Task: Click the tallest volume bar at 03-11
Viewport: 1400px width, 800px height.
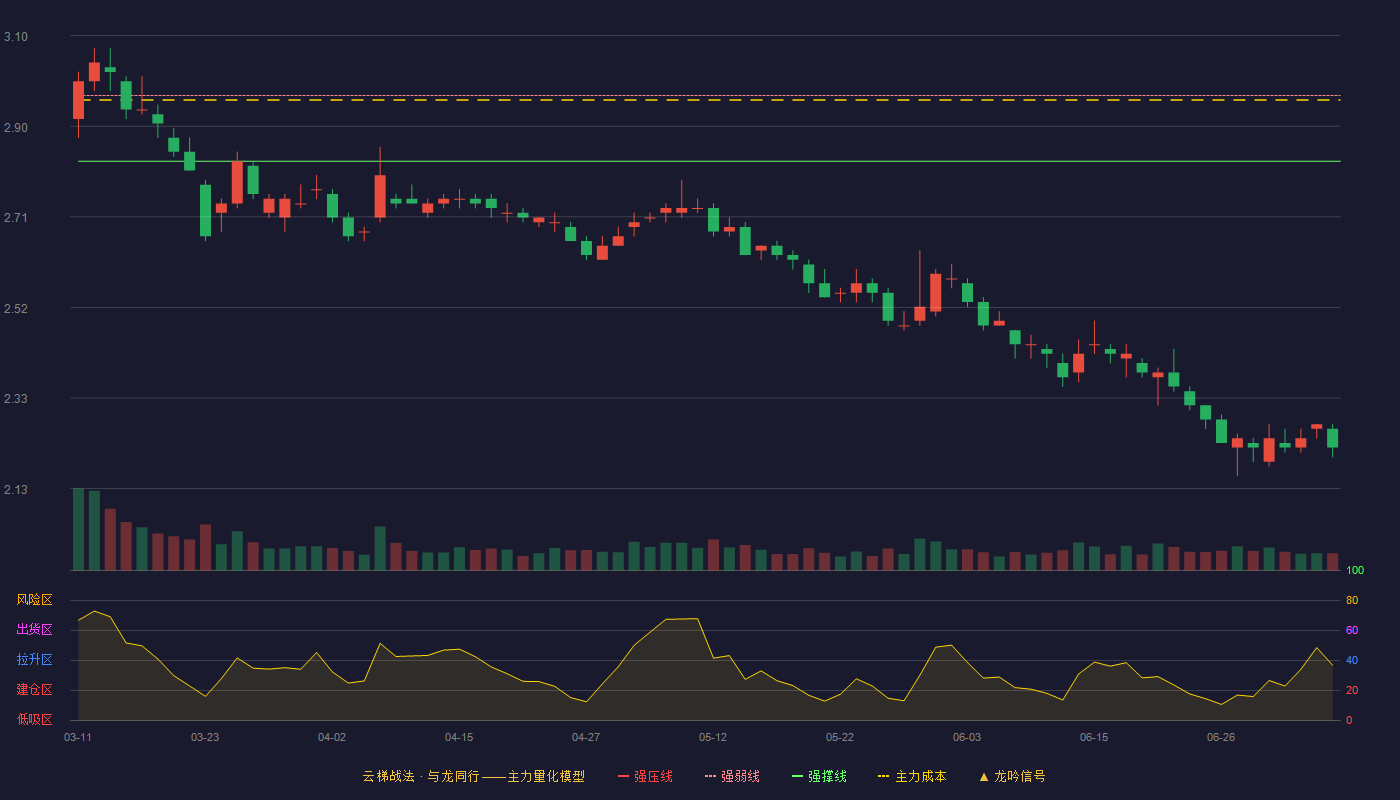Action: coord(78,529)
